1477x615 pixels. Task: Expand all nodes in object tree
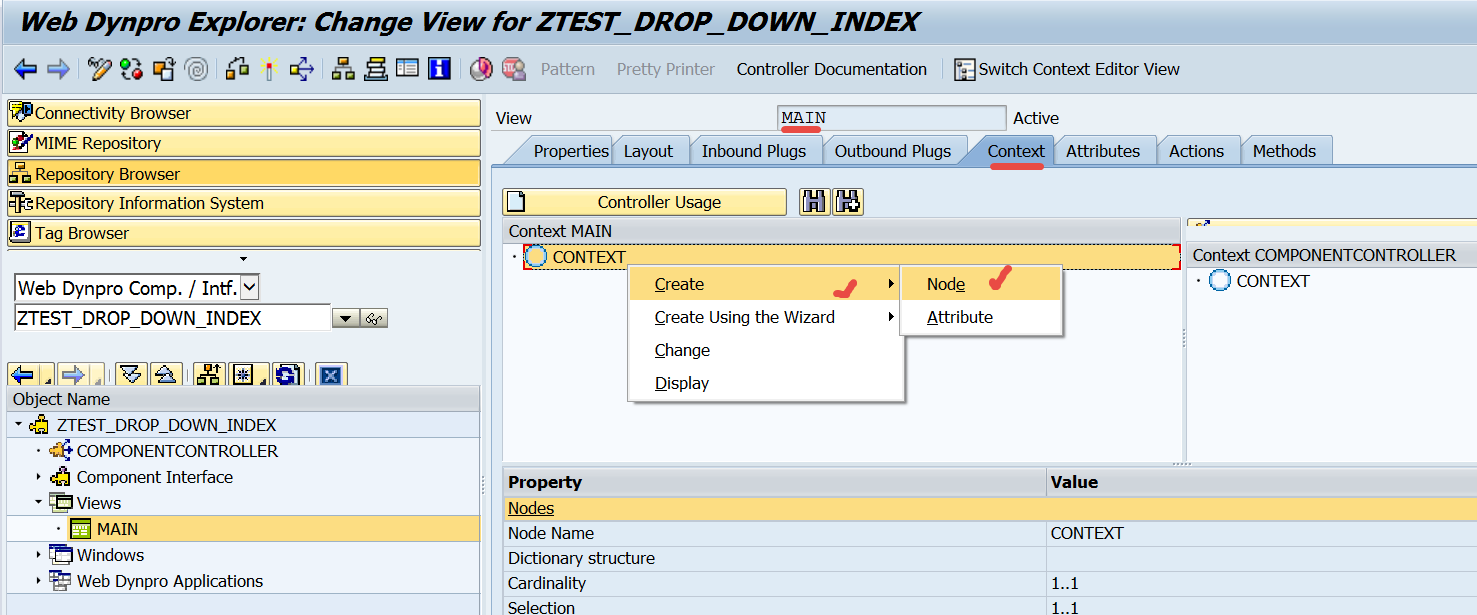pyautogui.click(x=131, y=375)
